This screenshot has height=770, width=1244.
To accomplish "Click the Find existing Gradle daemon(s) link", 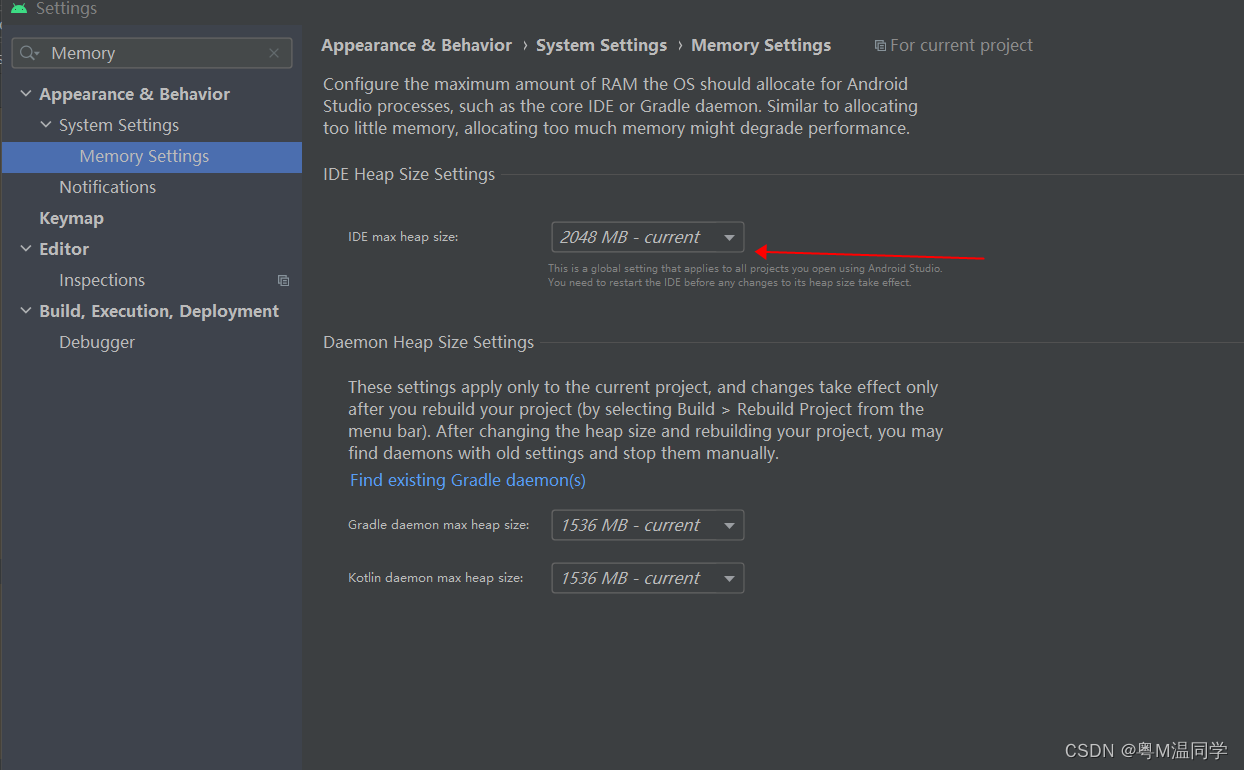I will pyautogui.click(x=467, y=480).
